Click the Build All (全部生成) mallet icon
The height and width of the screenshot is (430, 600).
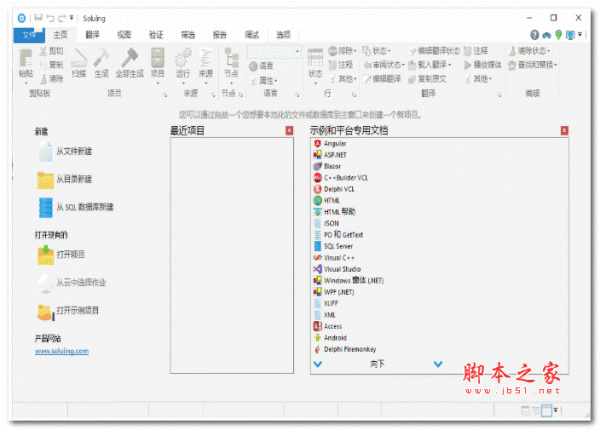tap(130, 57)
